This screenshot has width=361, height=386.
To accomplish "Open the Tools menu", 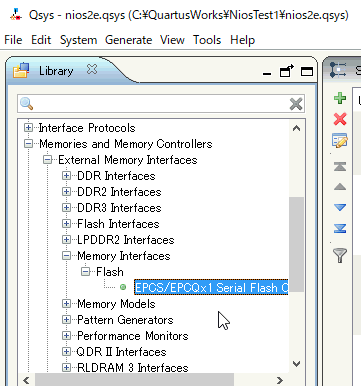I will 207,40.
